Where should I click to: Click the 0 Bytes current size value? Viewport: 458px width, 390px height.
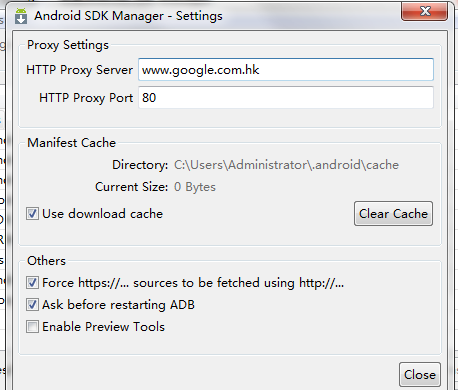point(195,187)
